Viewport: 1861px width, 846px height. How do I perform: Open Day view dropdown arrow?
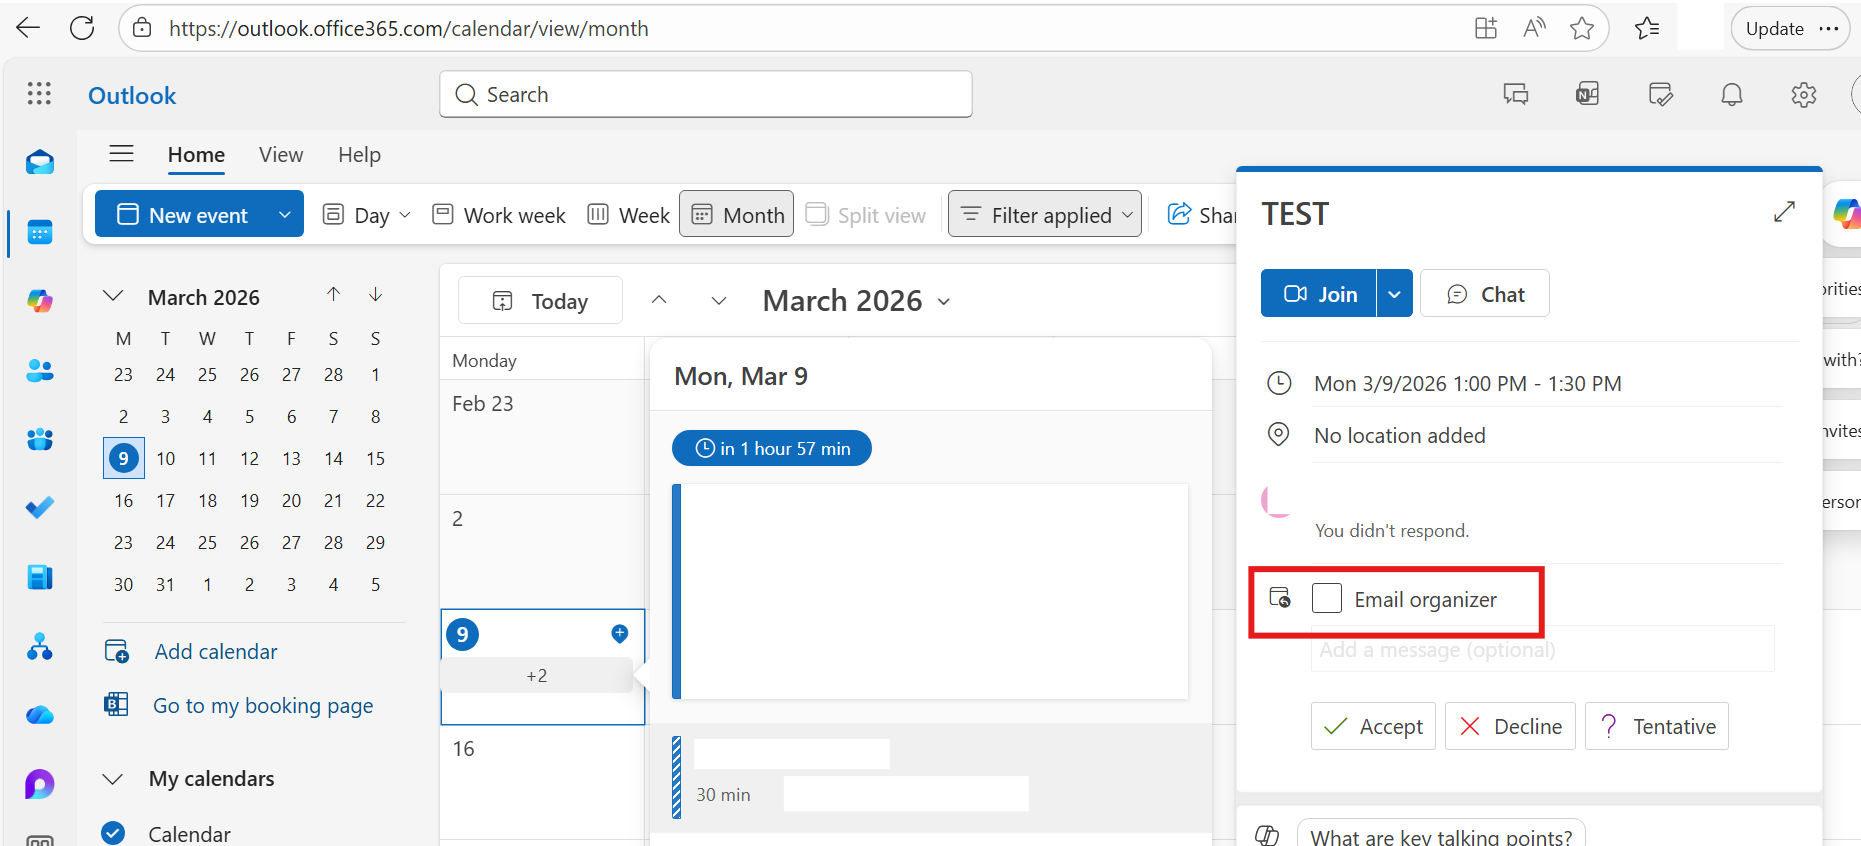[x=405, y=215]
